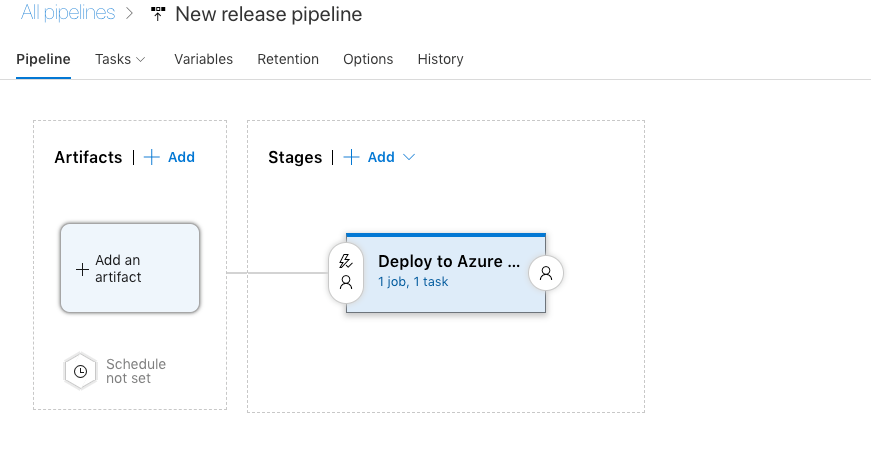Click the "Schedule not set" text
871x470 pixels.
click(x=136, y=371)
